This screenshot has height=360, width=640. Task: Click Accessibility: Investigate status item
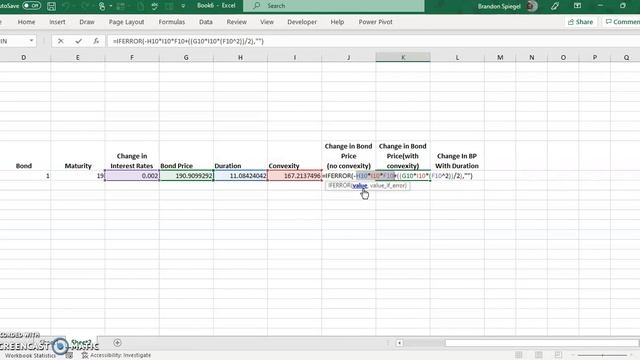click(116, 356)
